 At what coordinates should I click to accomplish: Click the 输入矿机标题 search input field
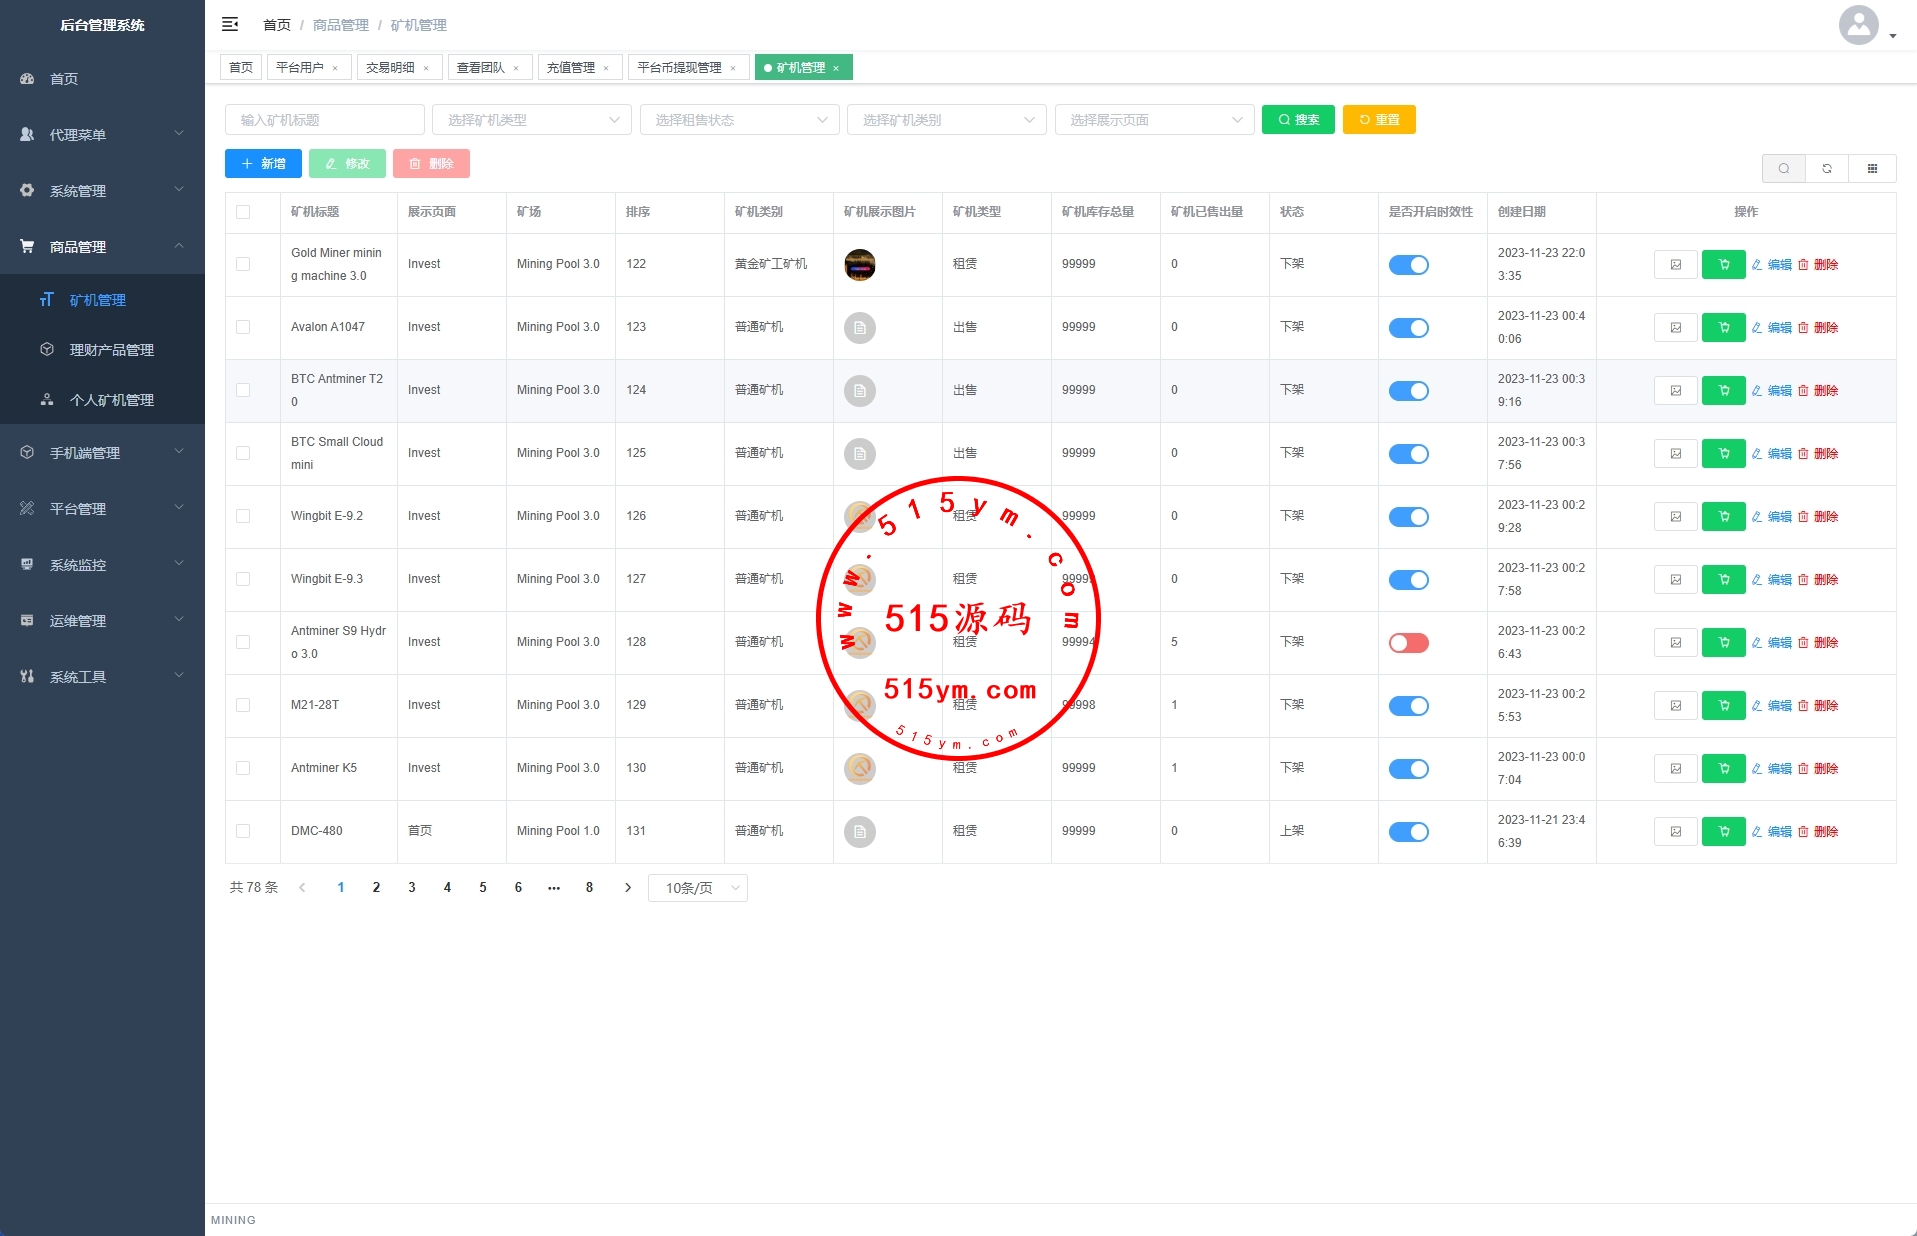click(x=324, y=120)
